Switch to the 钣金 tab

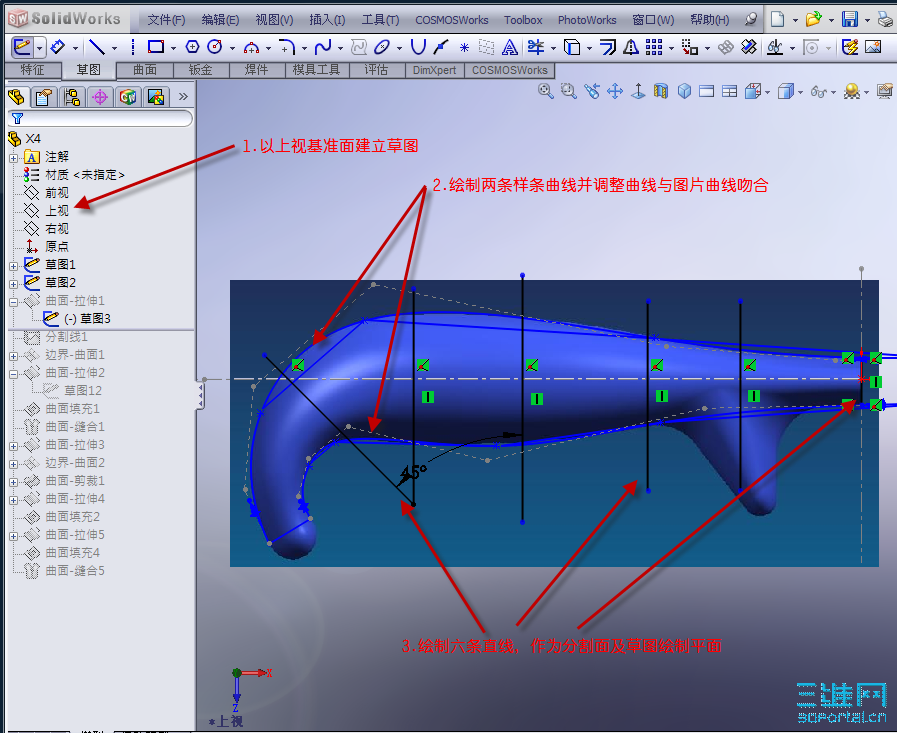[x=201, y=70]
